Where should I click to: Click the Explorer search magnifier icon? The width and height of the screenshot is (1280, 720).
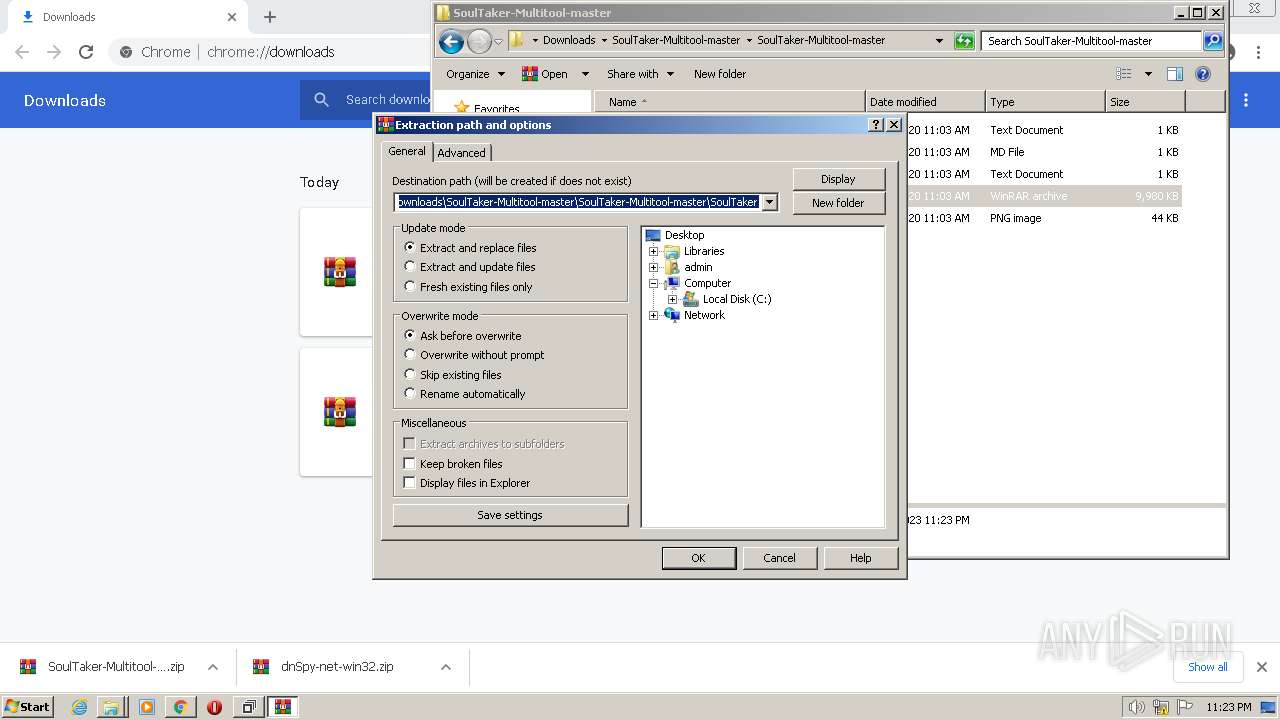point(1213,41)
